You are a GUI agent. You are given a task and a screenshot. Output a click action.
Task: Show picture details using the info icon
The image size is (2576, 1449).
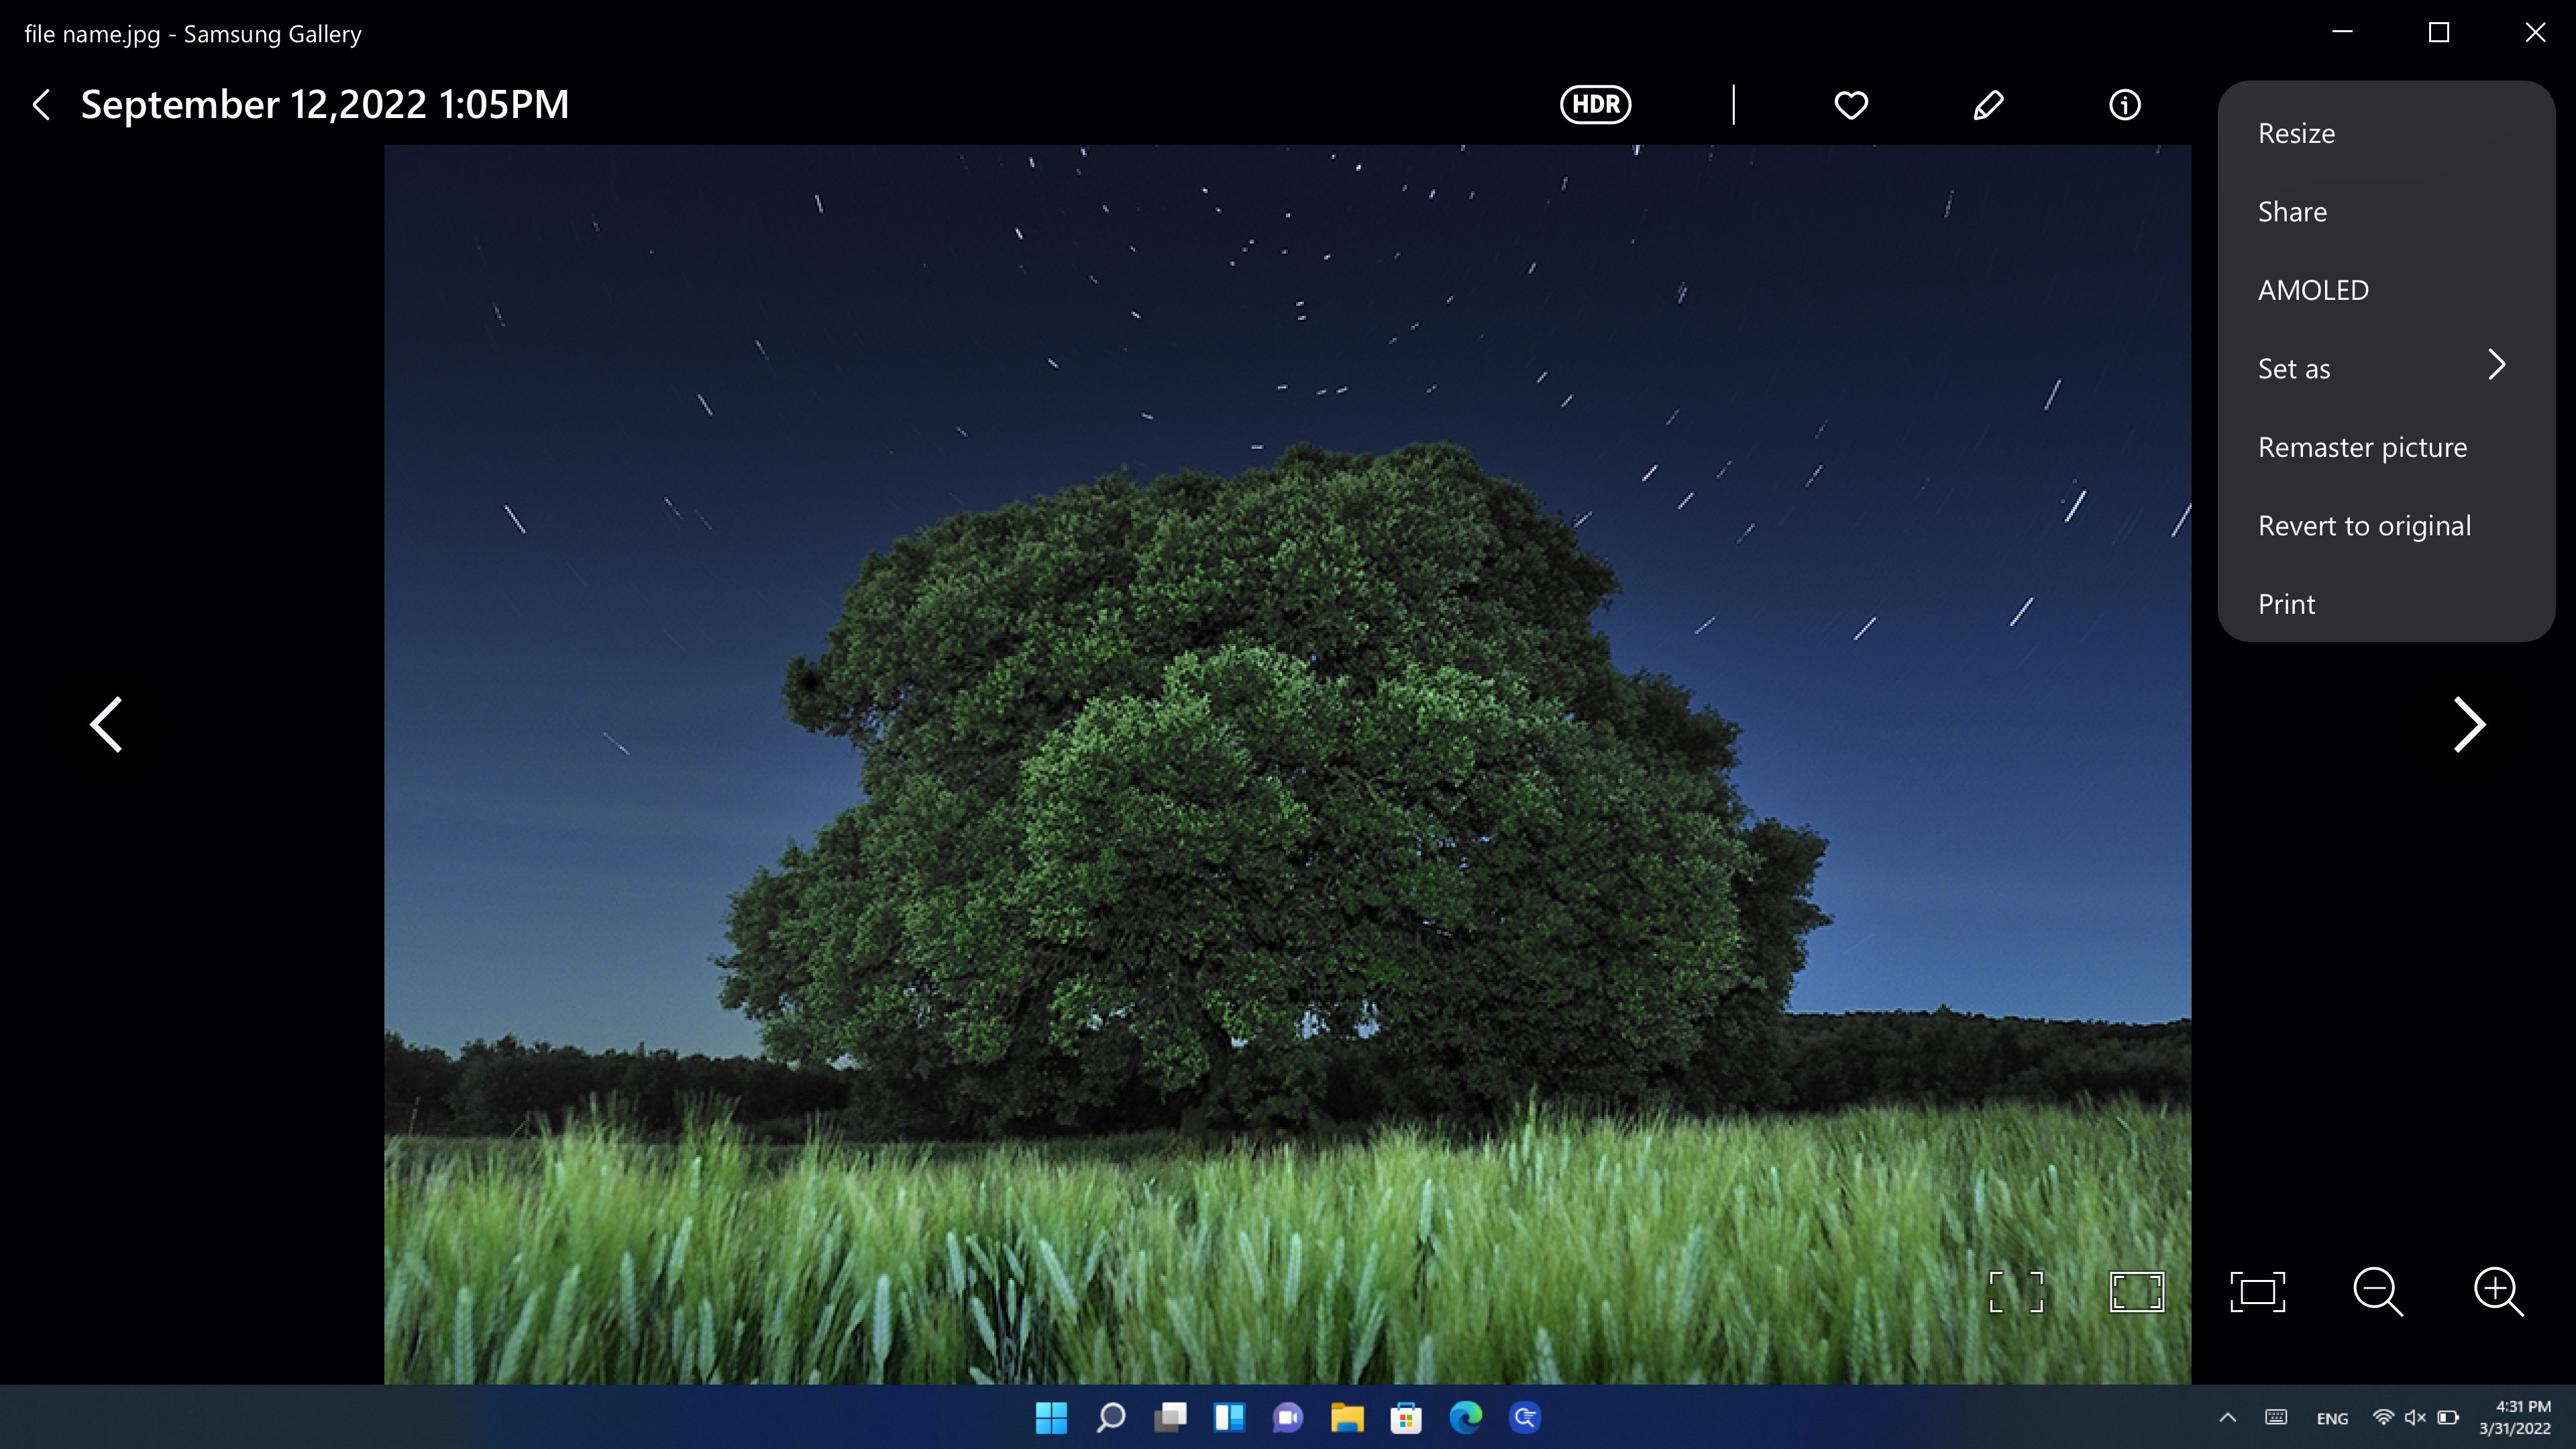[x=2124, y=105]
